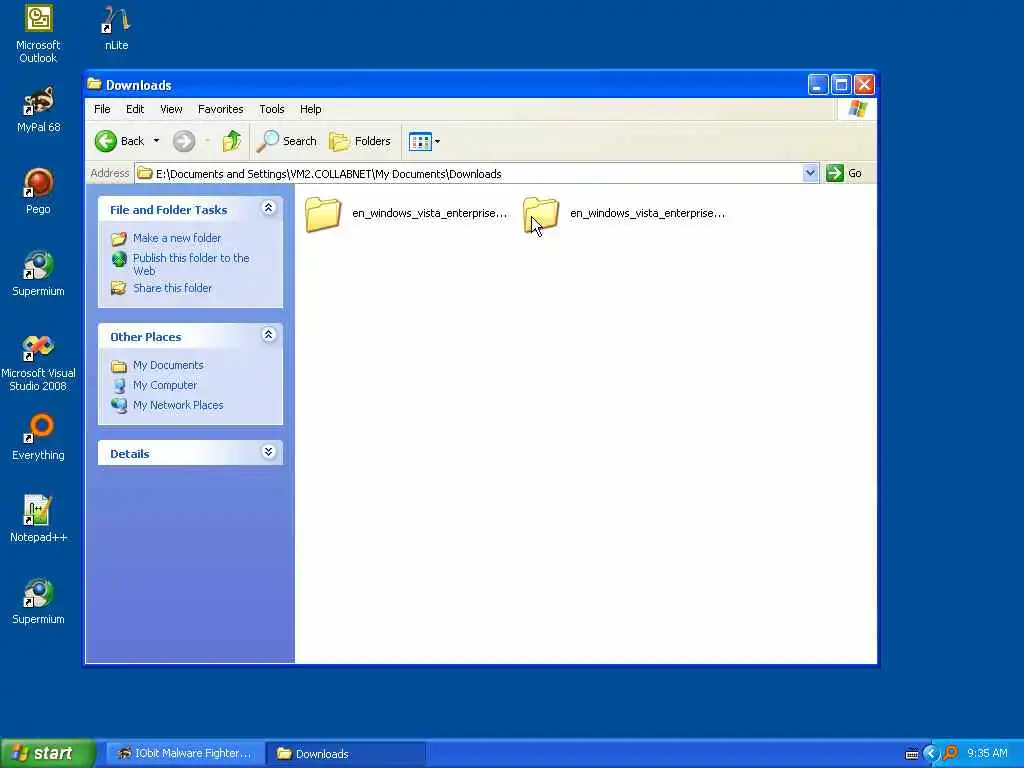Collapse the File and Folder Tasks panel
The image size is (1024, 768).
point(268,208)
